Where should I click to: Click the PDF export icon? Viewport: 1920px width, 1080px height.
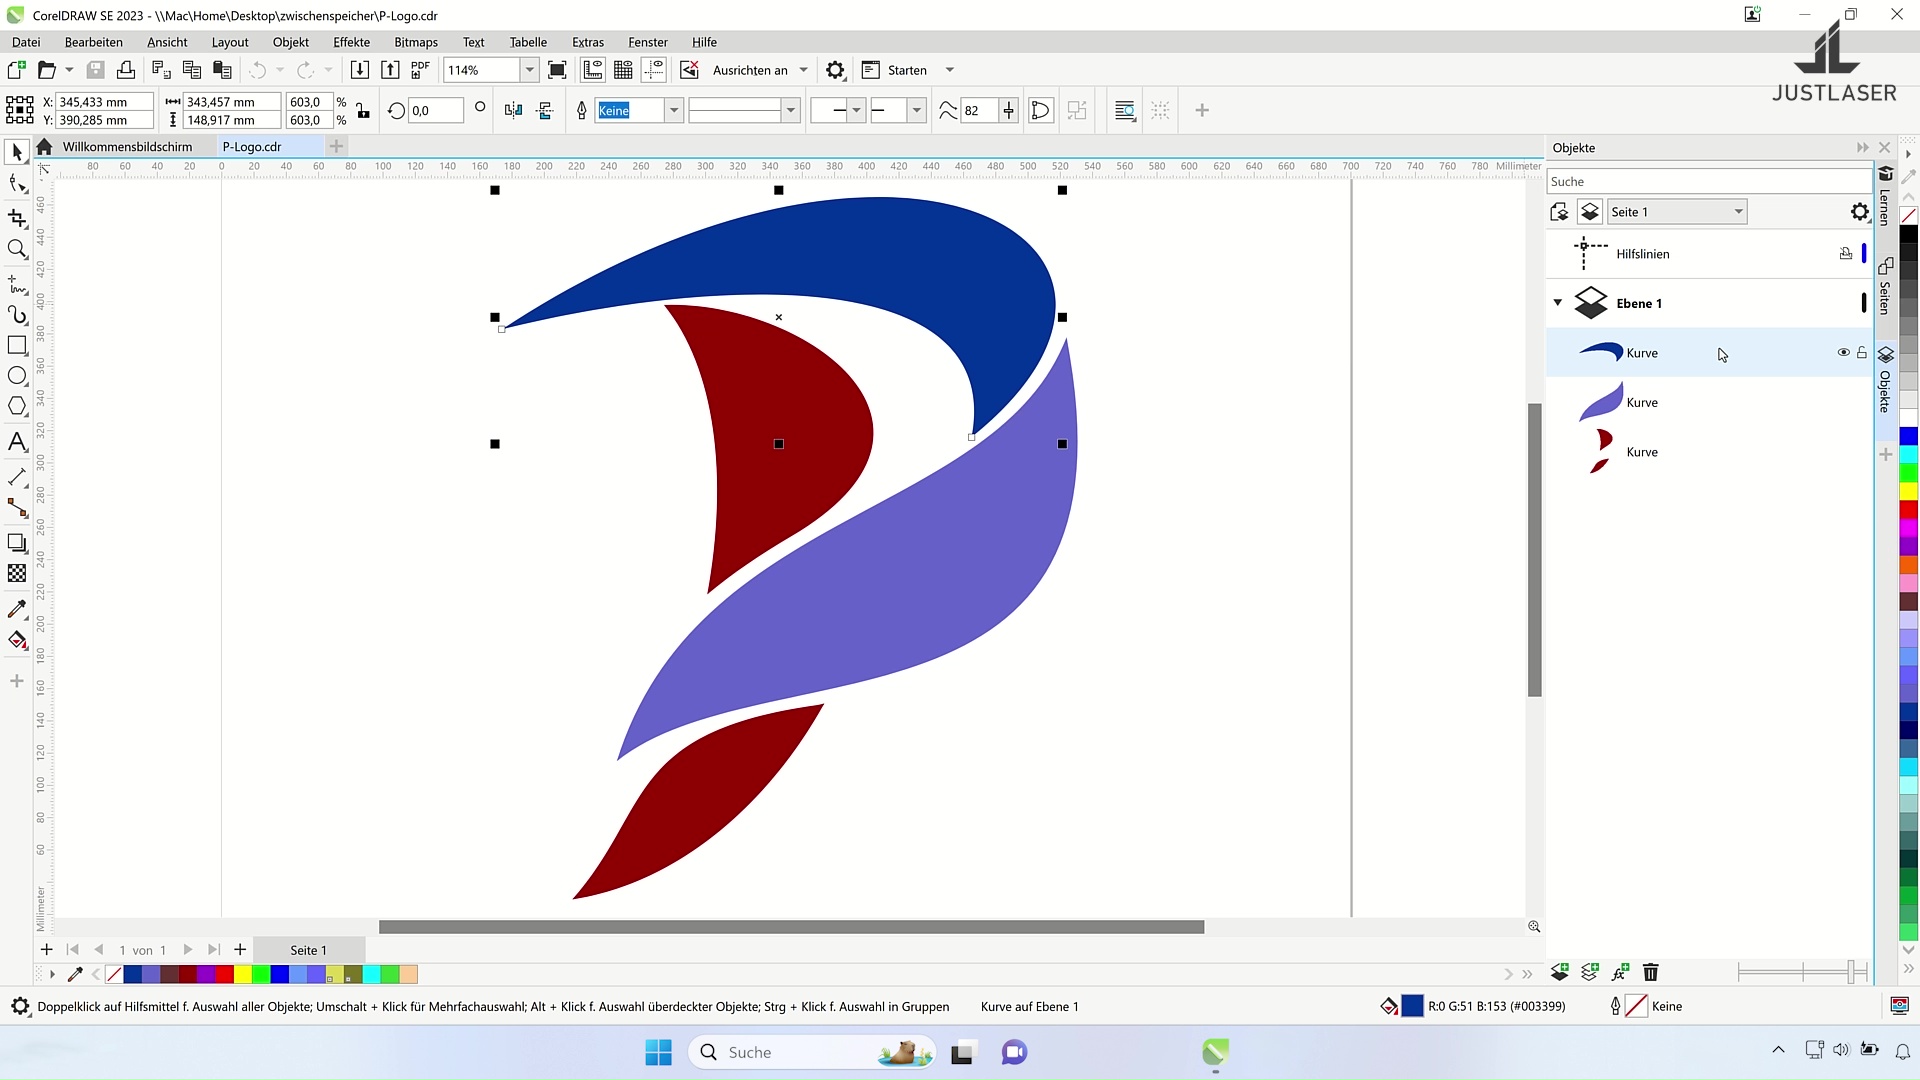point(420,70)
